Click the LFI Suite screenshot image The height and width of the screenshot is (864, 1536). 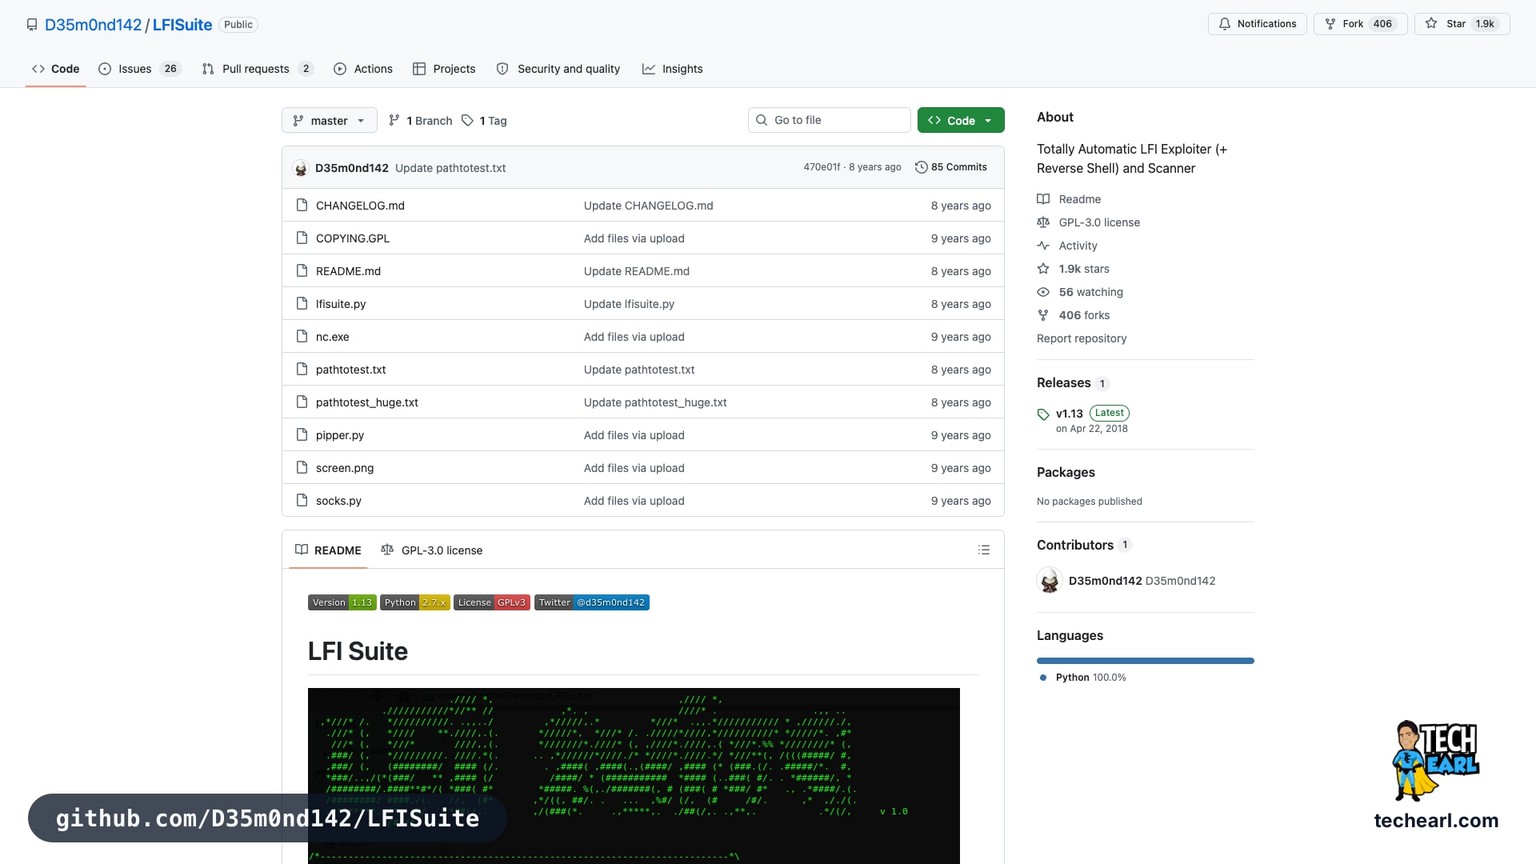coord(634,776)
